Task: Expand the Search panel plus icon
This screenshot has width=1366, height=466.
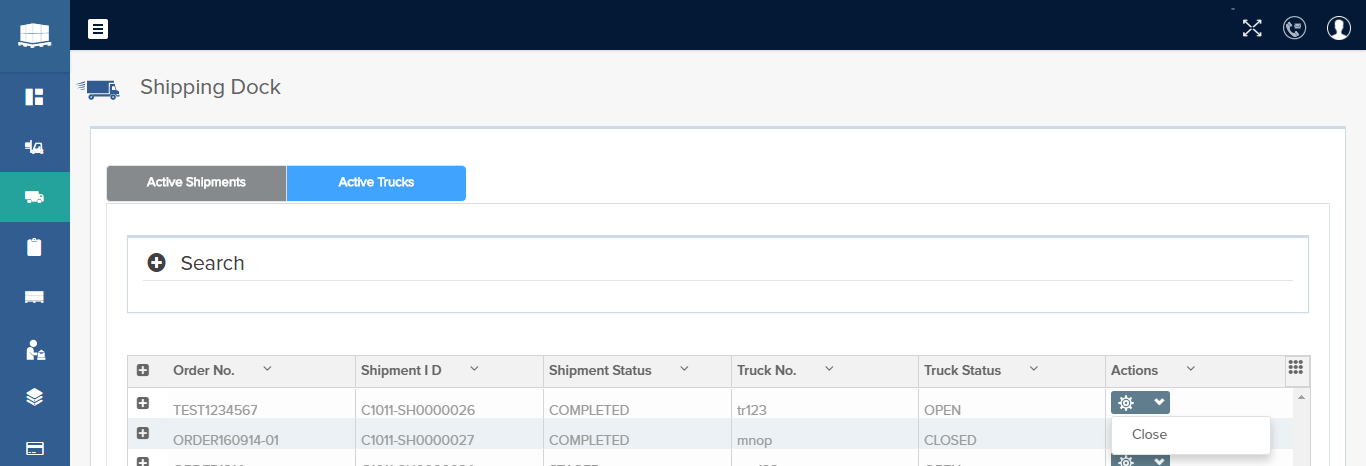Action: point(156,263)
